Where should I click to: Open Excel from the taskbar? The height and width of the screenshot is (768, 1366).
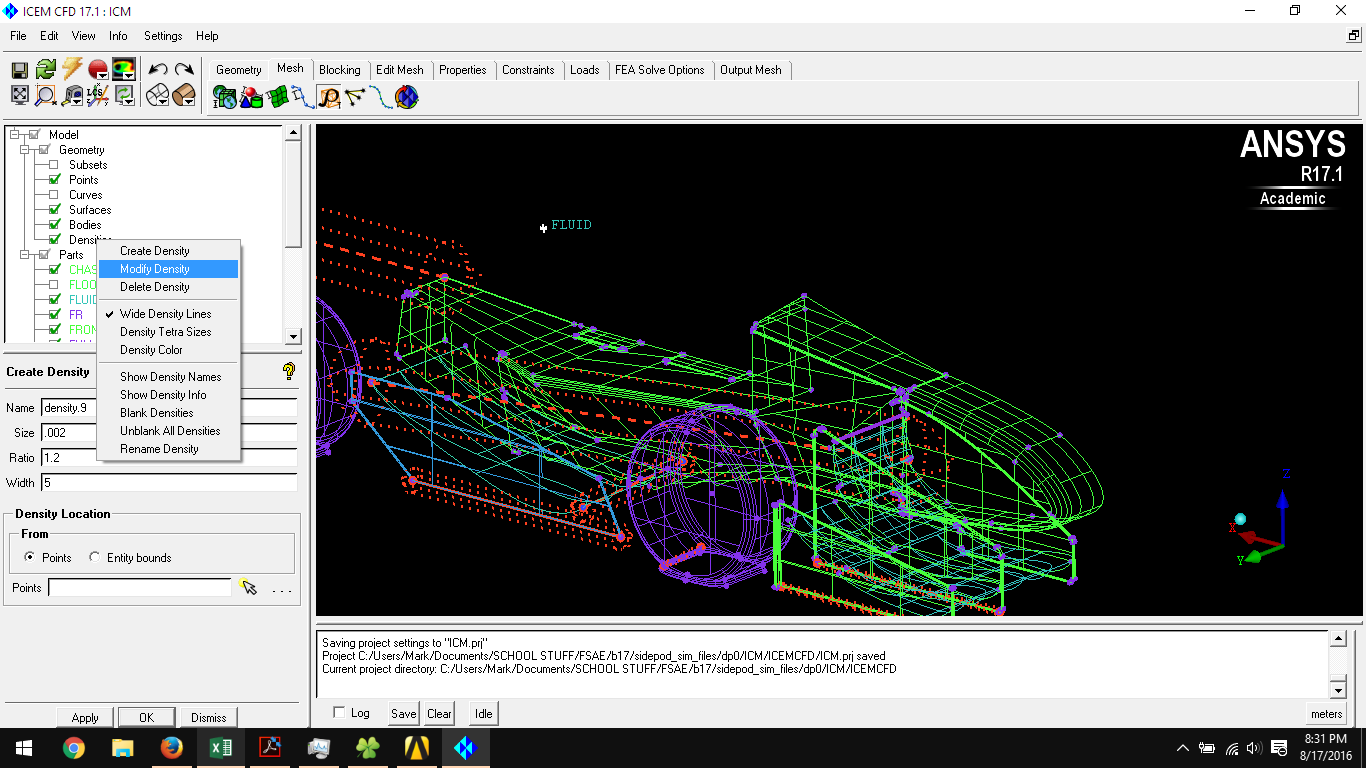click(x=221, y=747)
